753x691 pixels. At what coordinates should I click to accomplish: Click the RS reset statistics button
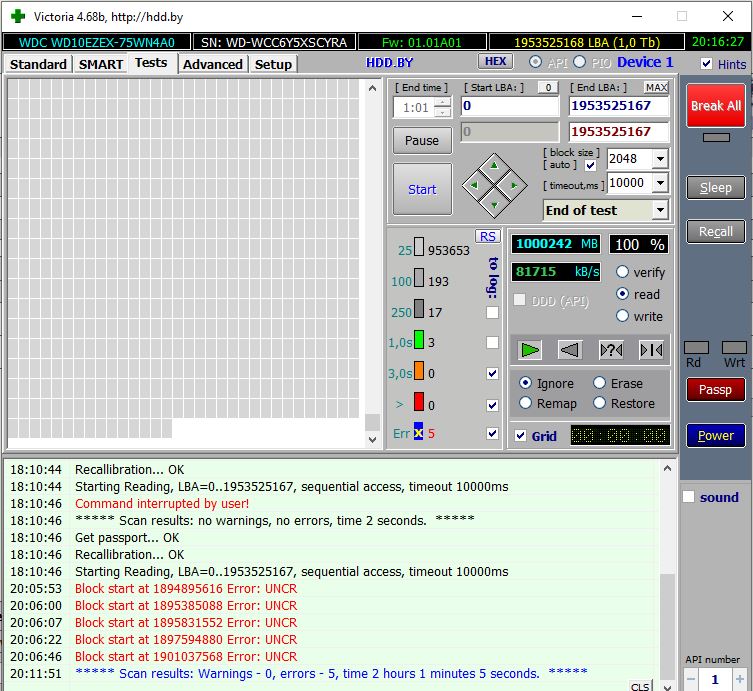(487, 236)
